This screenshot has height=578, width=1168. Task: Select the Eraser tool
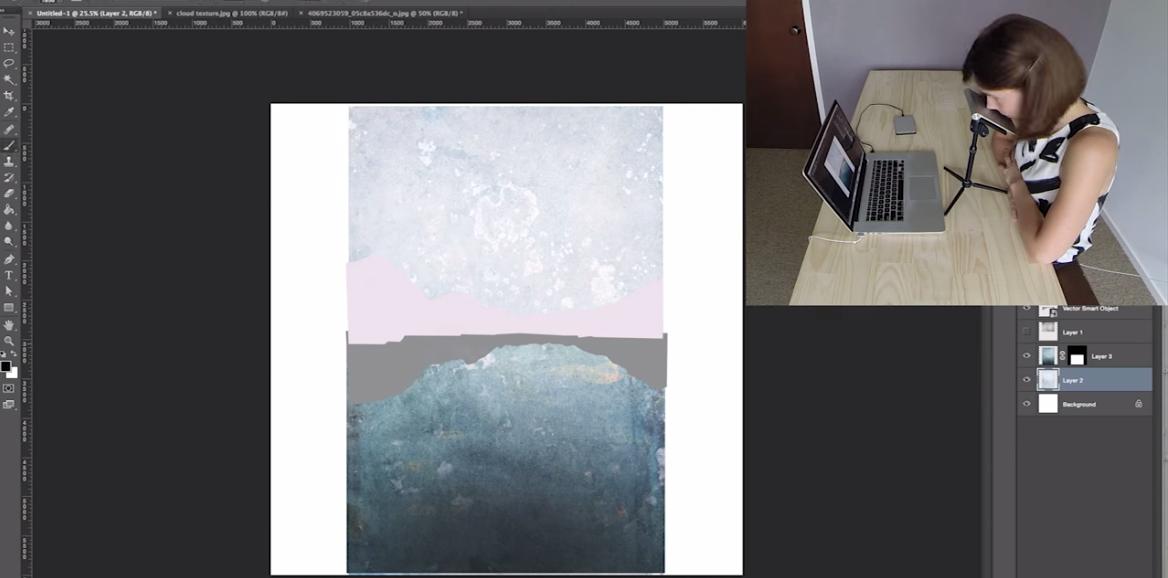(x=9, y=194)
